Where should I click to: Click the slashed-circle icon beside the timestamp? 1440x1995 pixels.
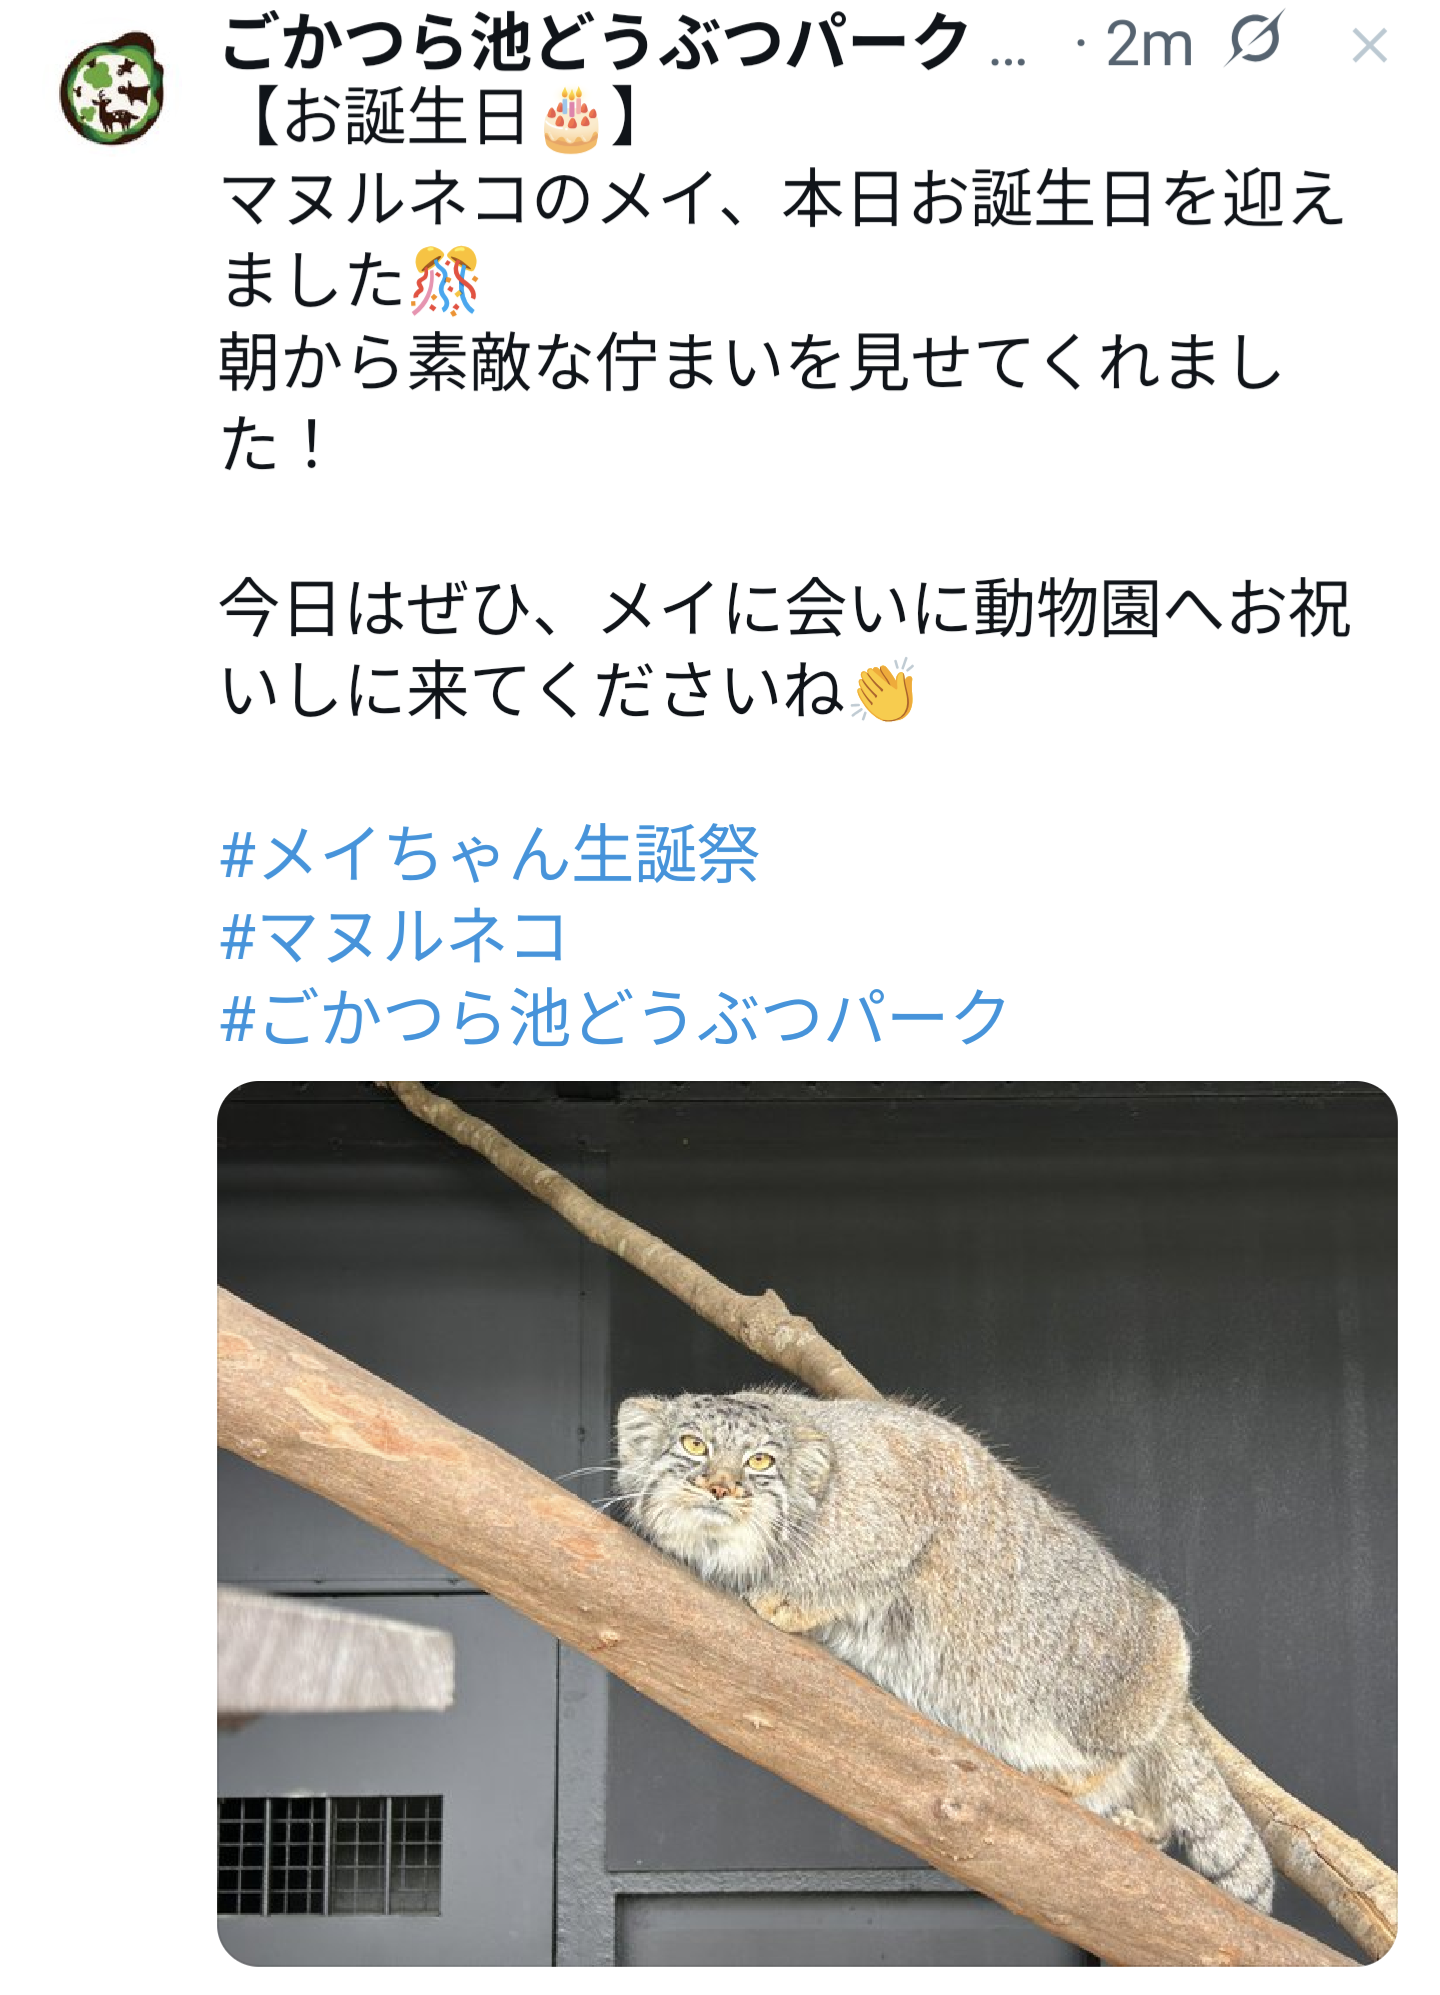coord(1255,42)
